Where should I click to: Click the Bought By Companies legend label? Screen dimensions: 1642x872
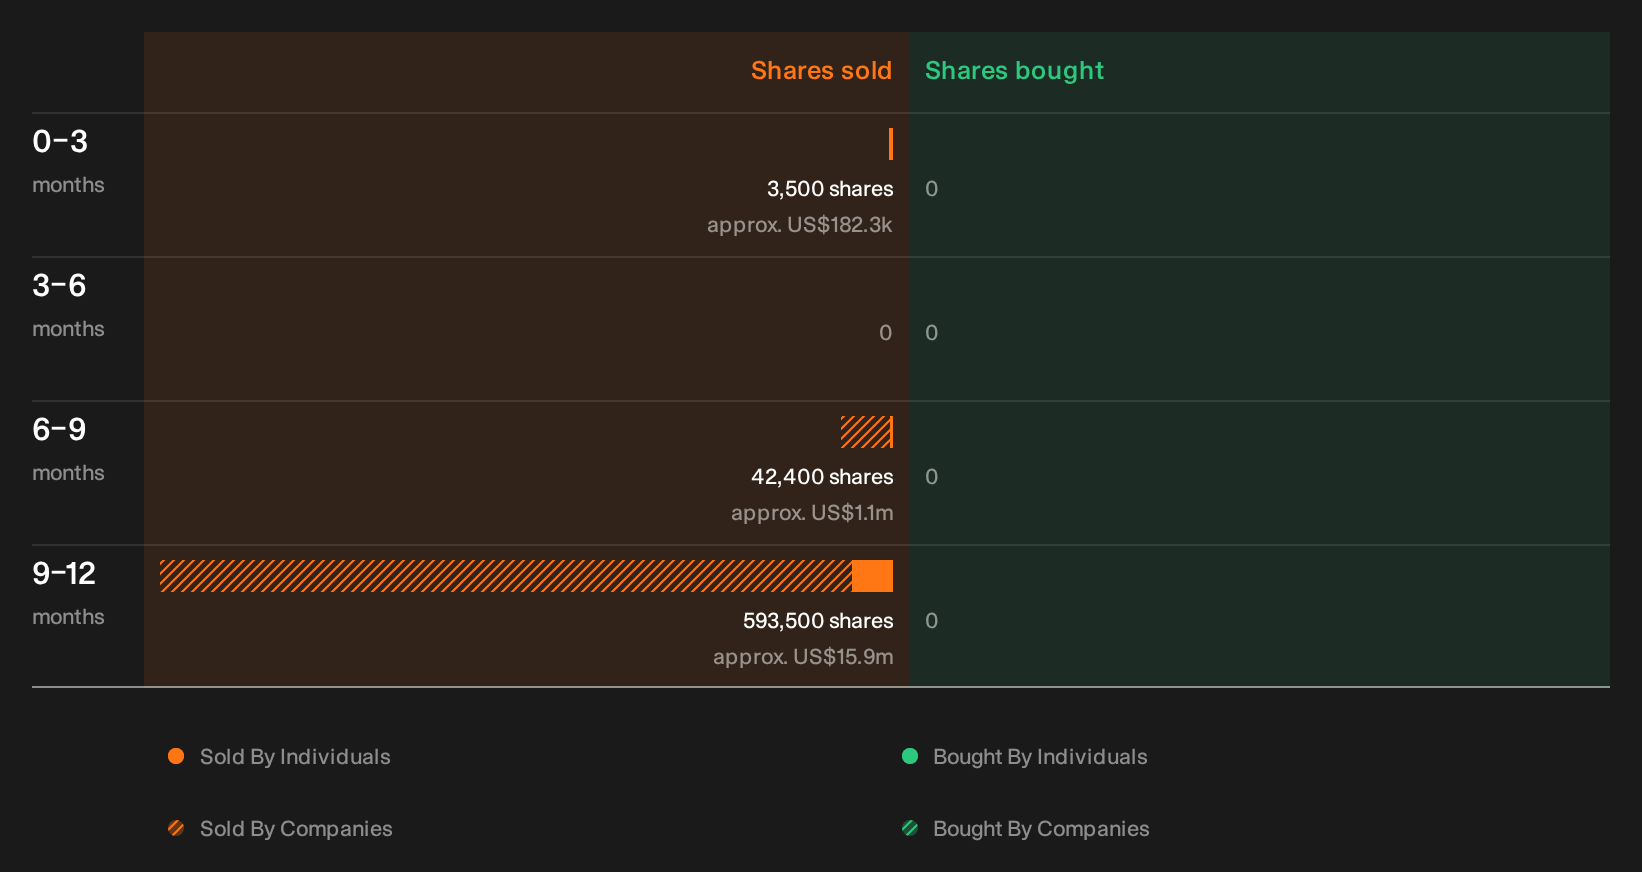[1041, 829]
